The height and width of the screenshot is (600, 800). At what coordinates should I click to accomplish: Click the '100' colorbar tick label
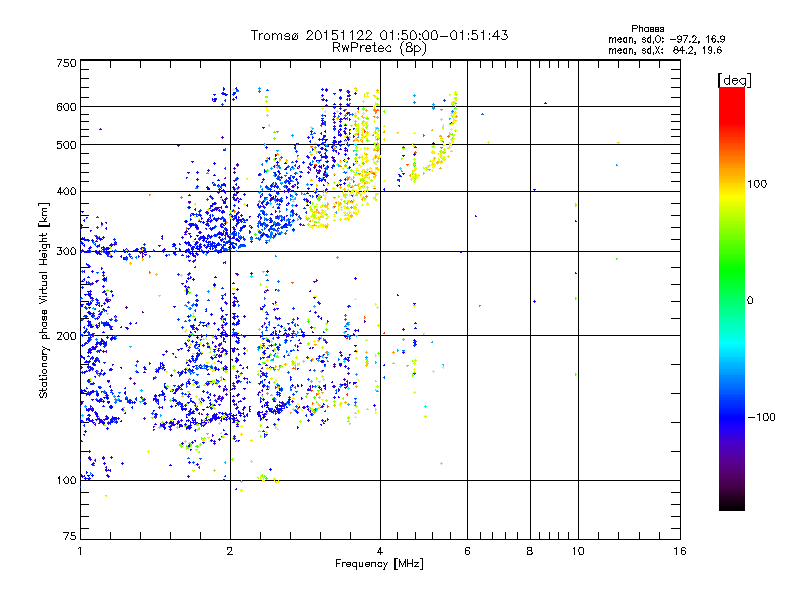[757, 184]
